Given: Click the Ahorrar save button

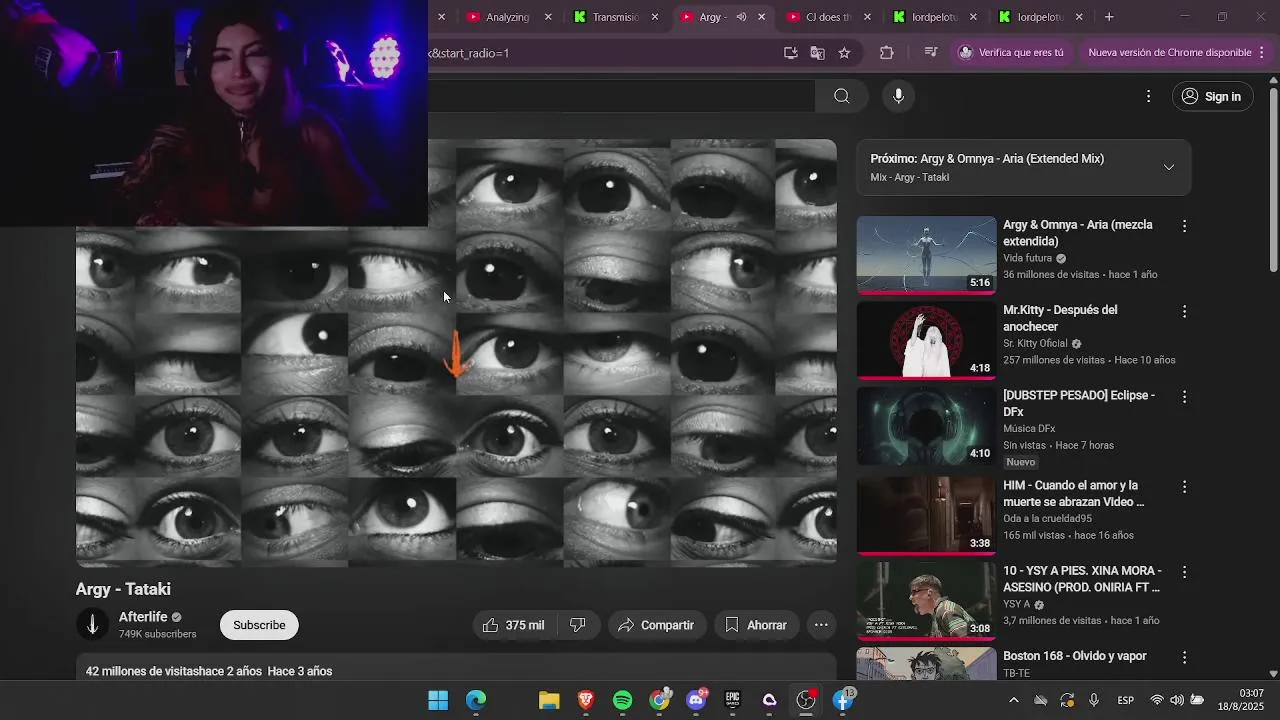Looking at the screenshot, I should coord(756,625).
